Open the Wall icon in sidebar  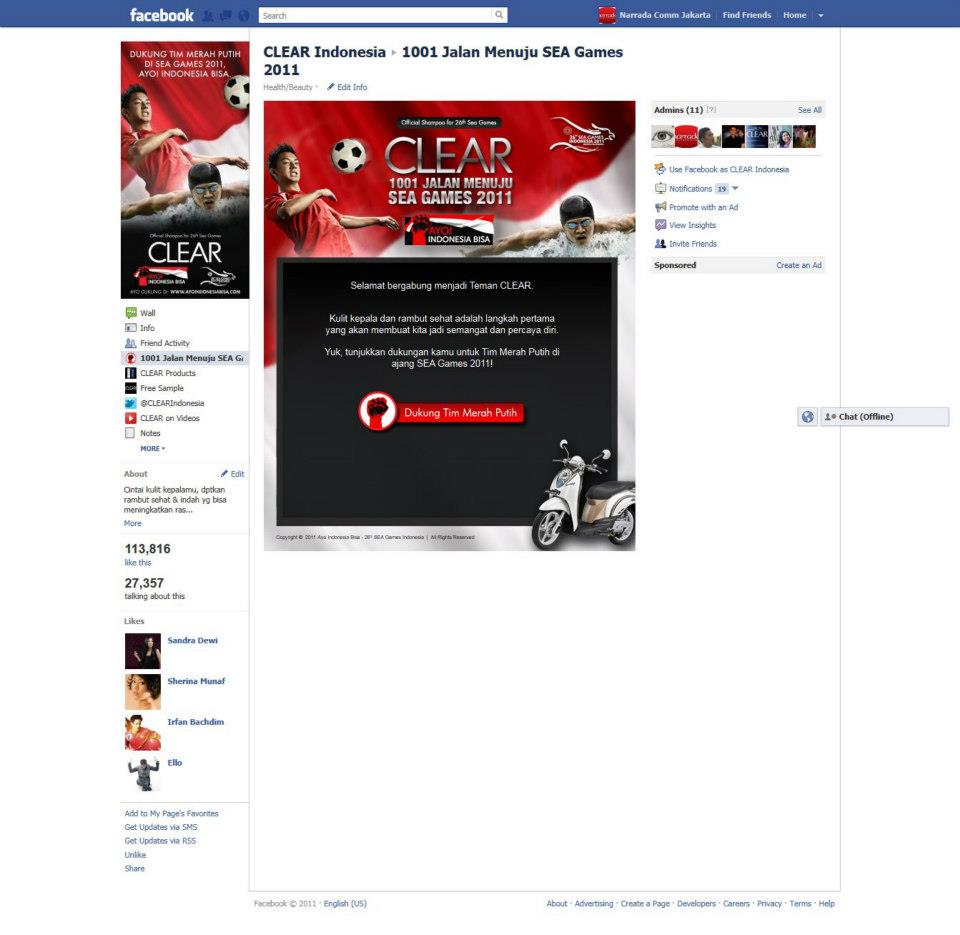point(131,313)
